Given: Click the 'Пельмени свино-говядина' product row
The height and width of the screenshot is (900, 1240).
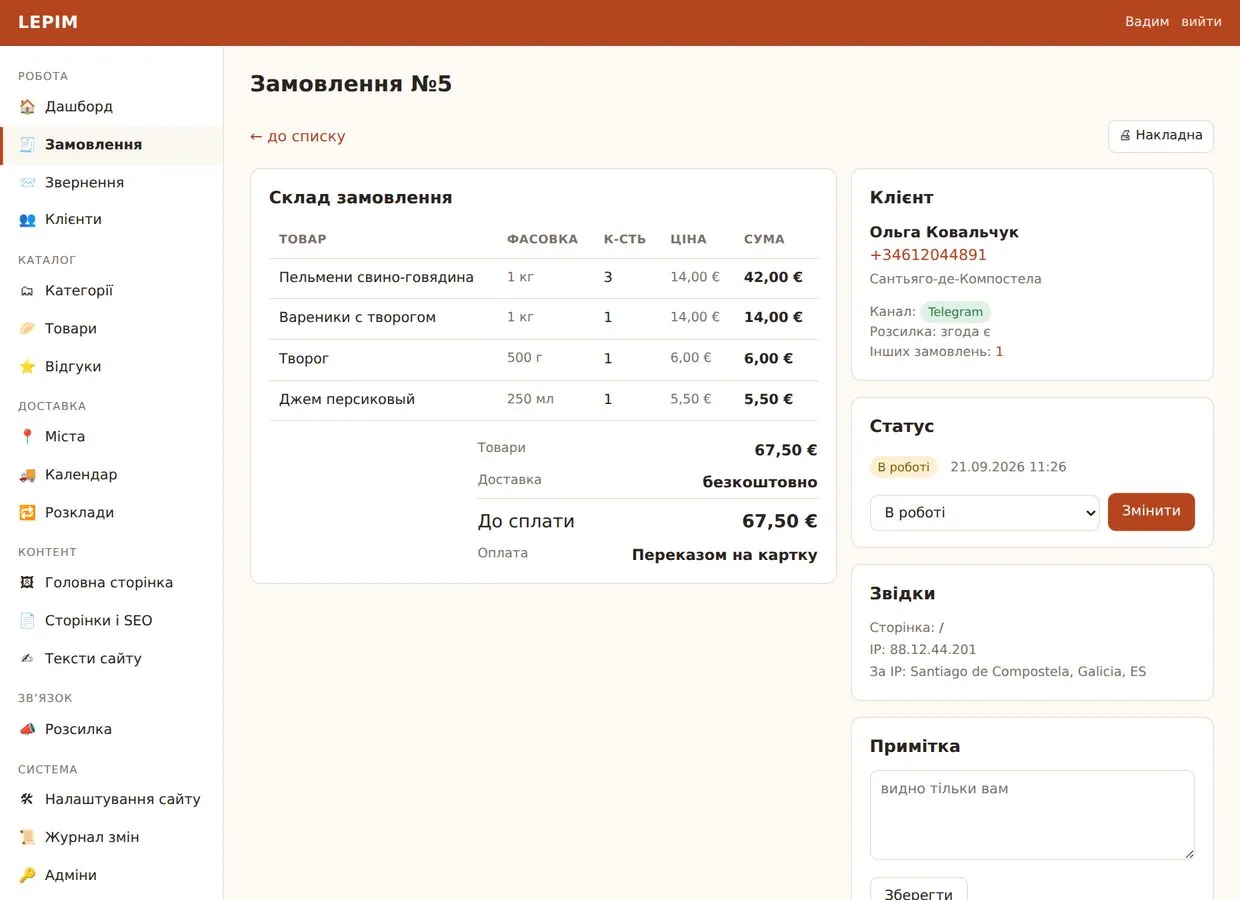Looking at the screenshot, I should 543,278.
